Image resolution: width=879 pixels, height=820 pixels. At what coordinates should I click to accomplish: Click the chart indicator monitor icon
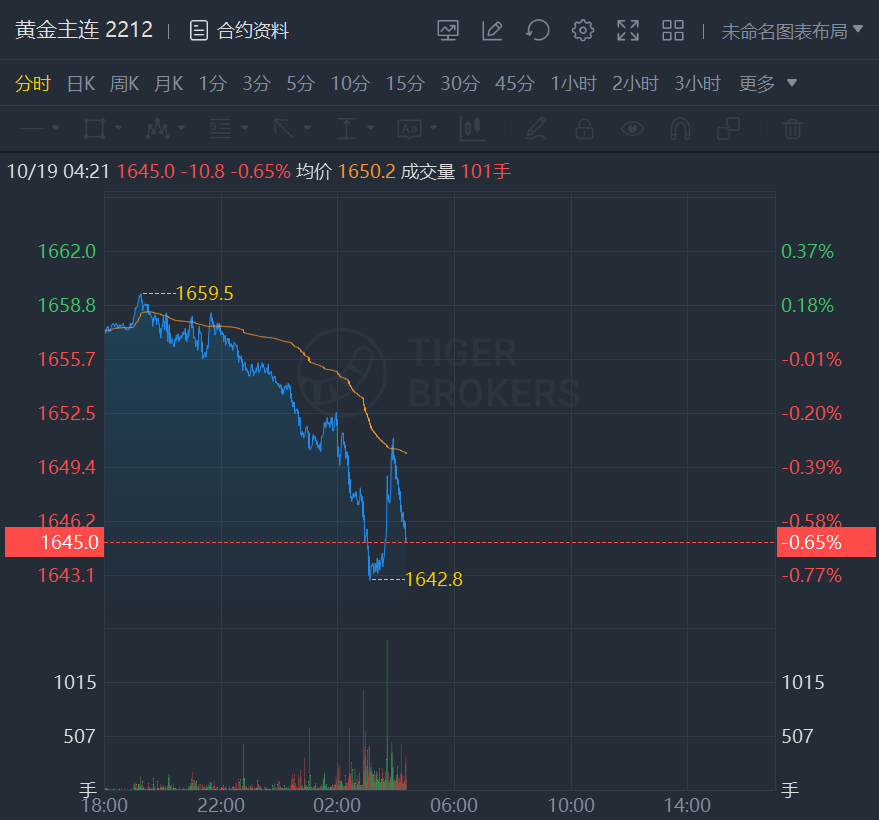pos(448,31)
